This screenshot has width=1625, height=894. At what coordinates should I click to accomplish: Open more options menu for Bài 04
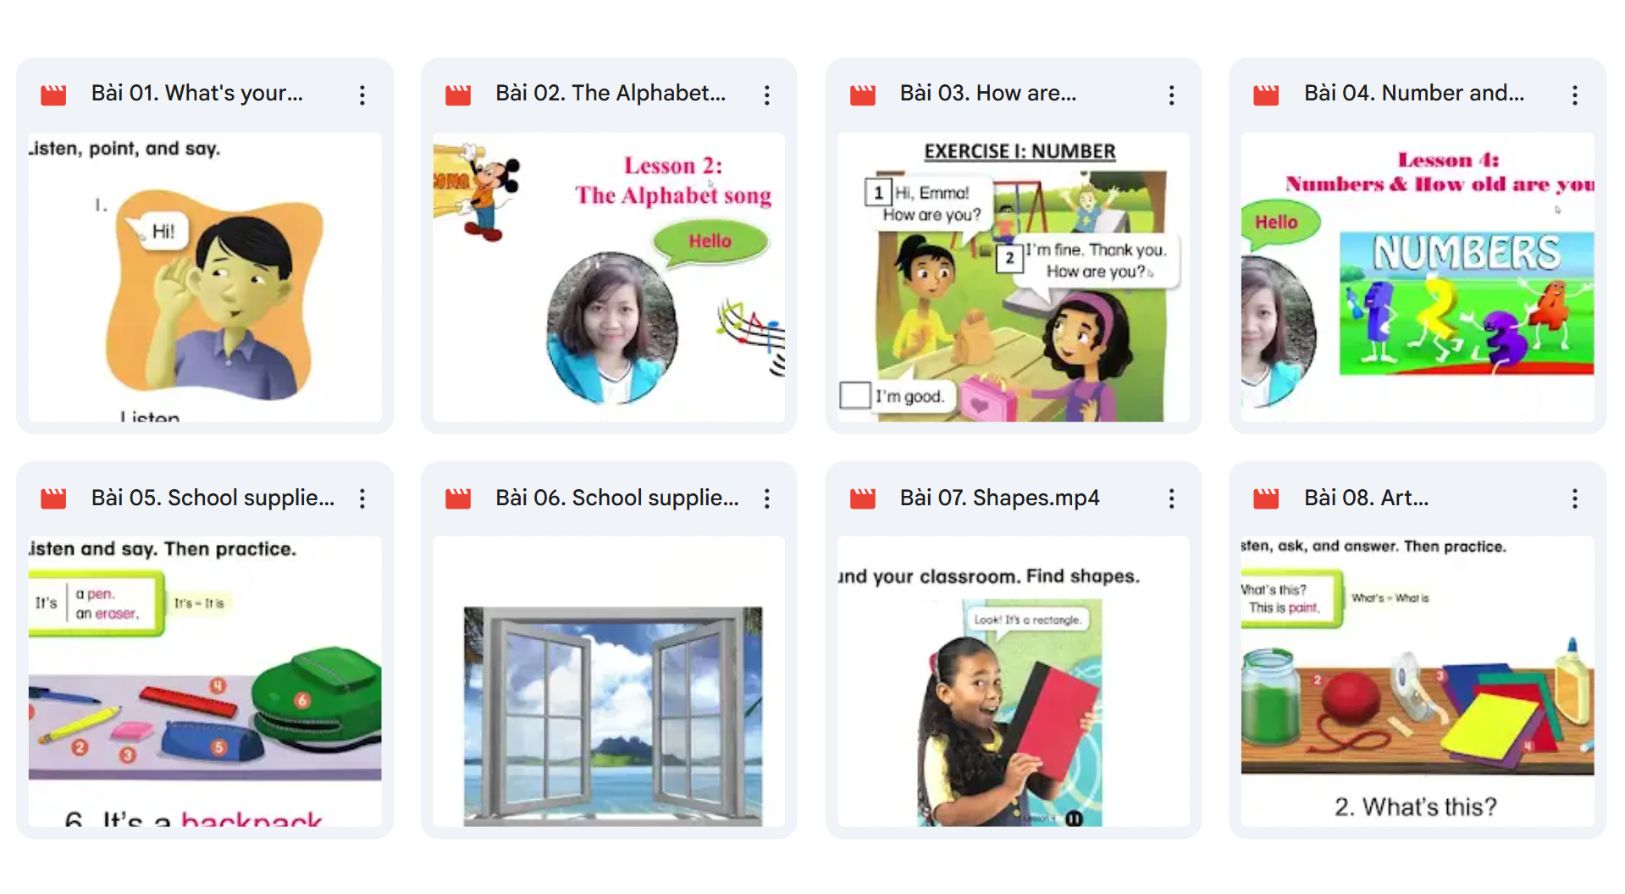pos(1575,95)
